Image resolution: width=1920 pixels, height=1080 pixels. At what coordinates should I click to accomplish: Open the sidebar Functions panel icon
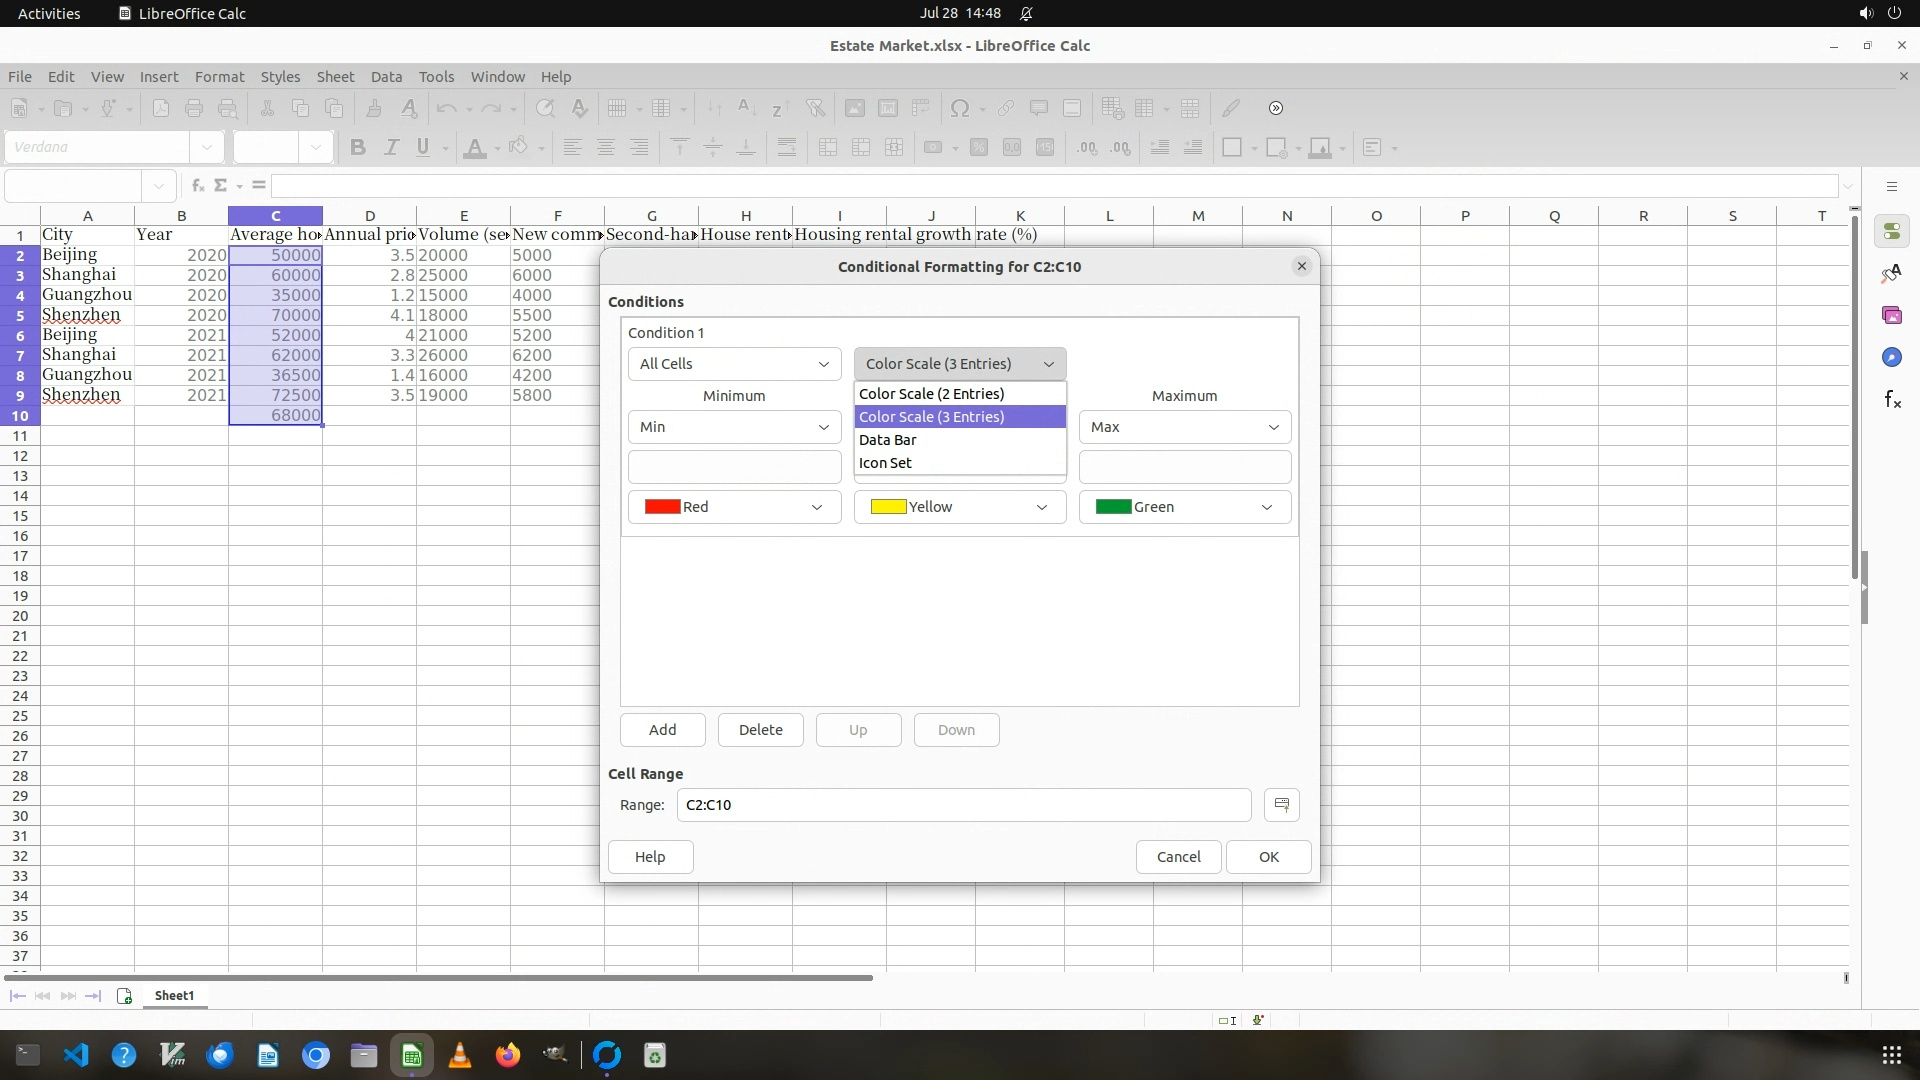[1891, 400]
